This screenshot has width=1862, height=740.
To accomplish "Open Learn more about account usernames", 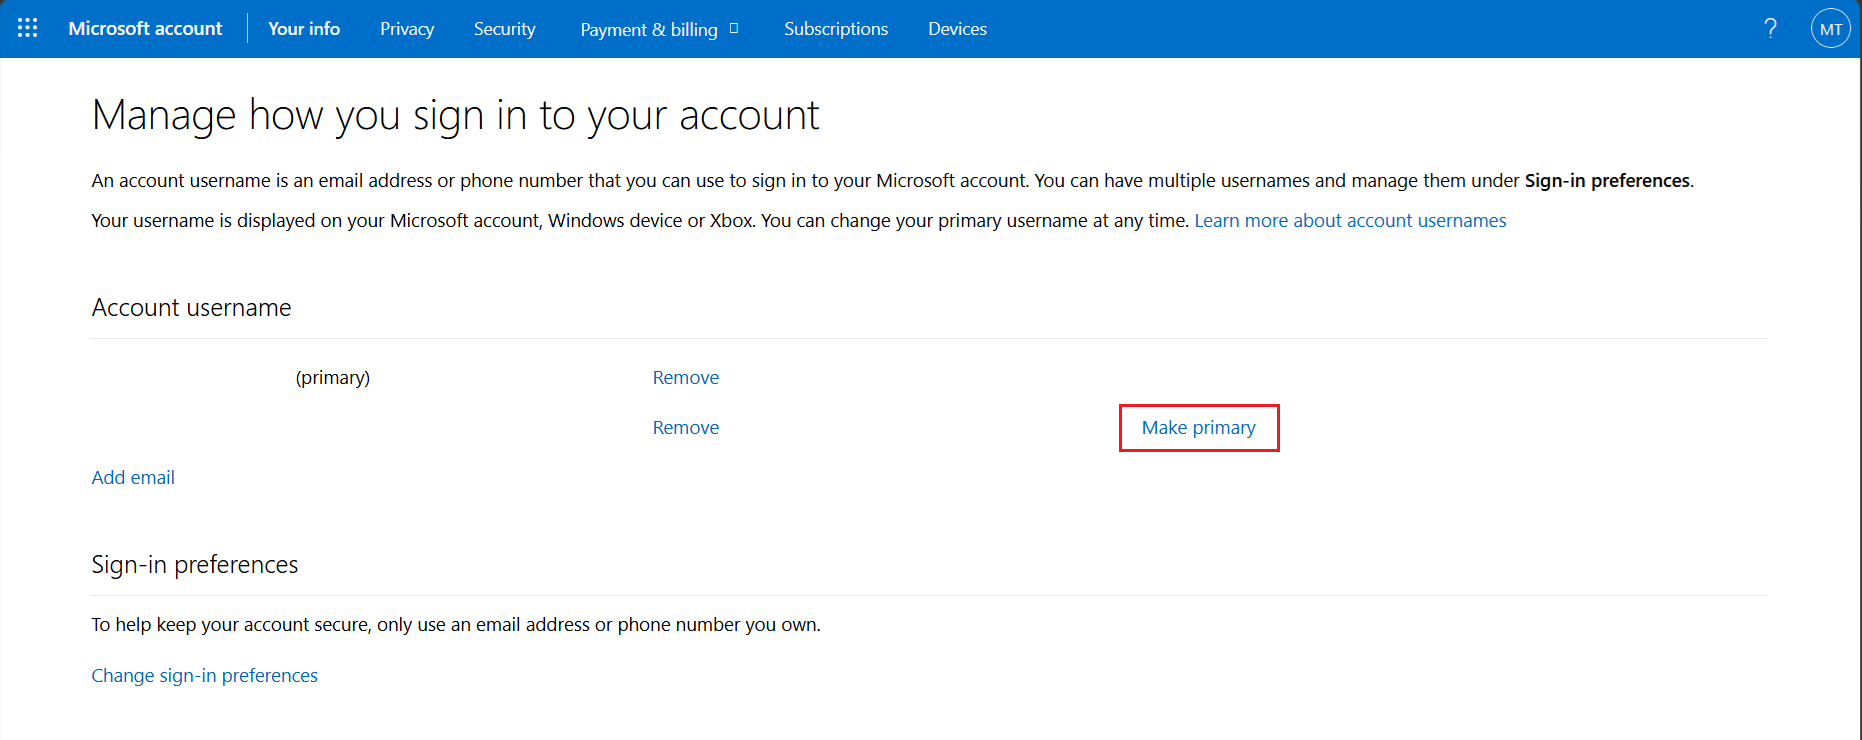I will pos(1350,221).
